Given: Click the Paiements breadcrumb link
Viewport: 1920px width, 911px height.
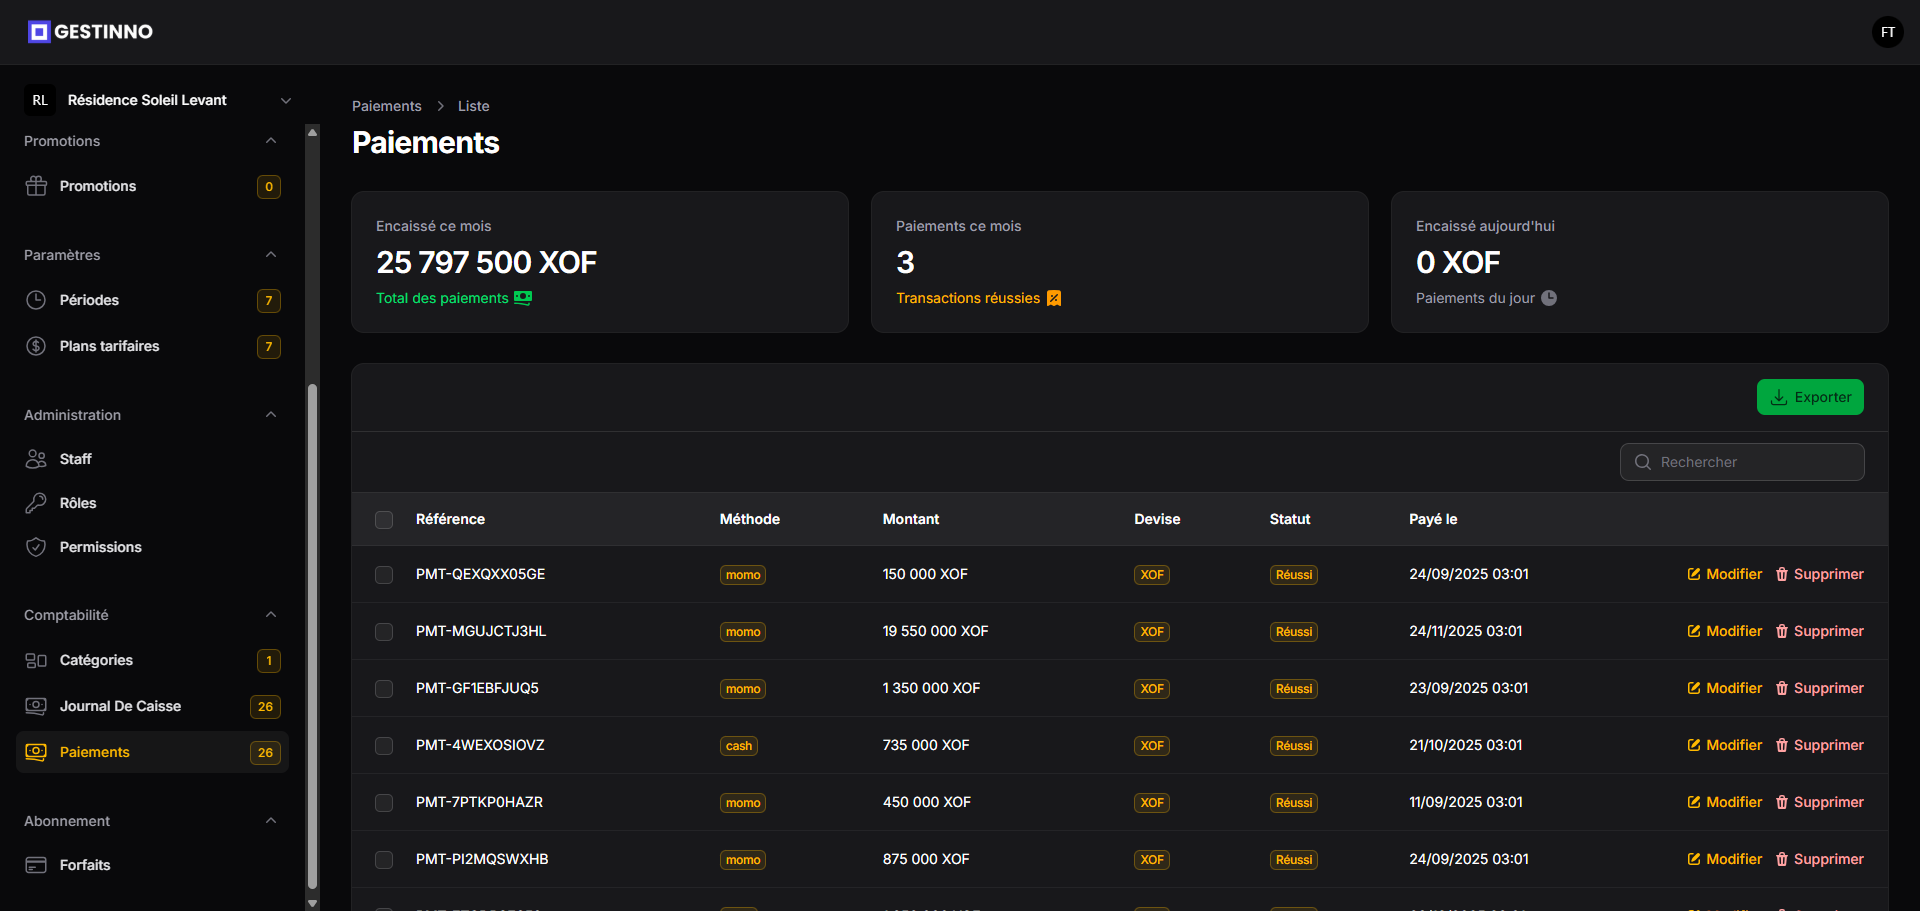Looking at the screenshot, I should point(387,106).
